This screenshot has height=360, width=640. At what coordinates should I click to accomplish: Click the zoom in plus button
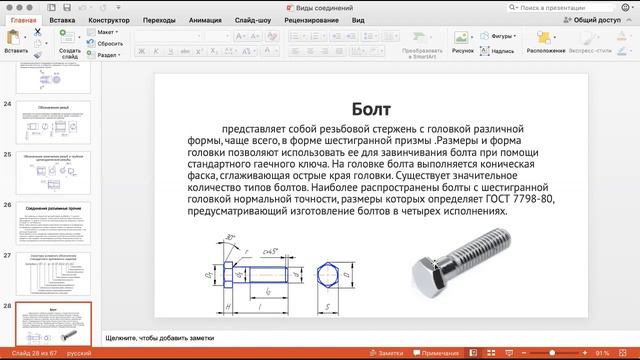point(584,353)
